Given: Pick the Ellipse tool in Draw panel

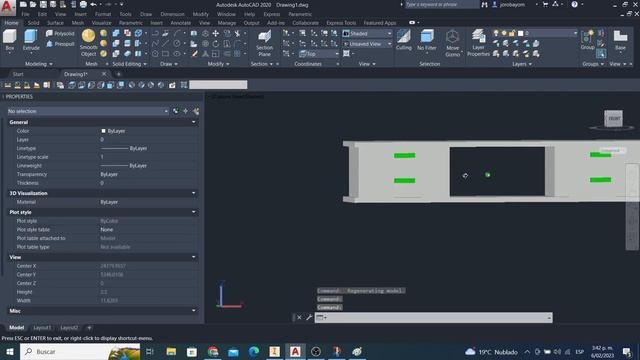Looking at the screenshot, I should click(x=177, y=53).
